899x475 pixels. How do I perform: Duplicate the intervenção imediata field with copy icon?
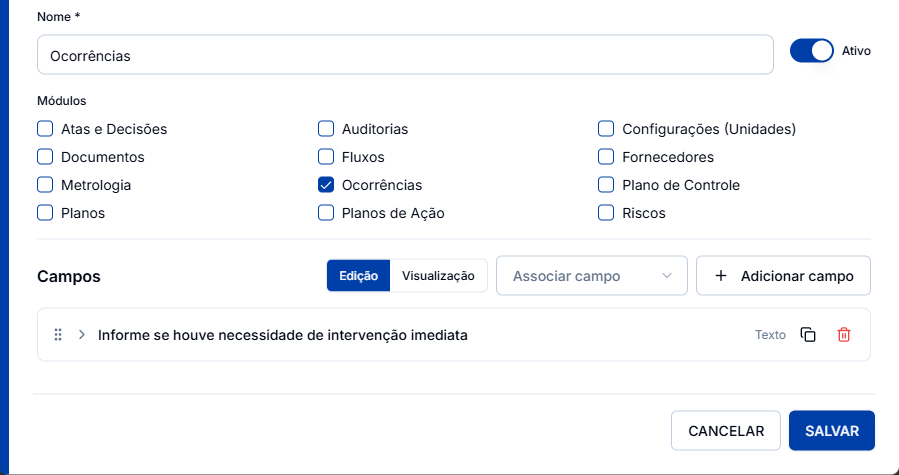tap(808, 334)
